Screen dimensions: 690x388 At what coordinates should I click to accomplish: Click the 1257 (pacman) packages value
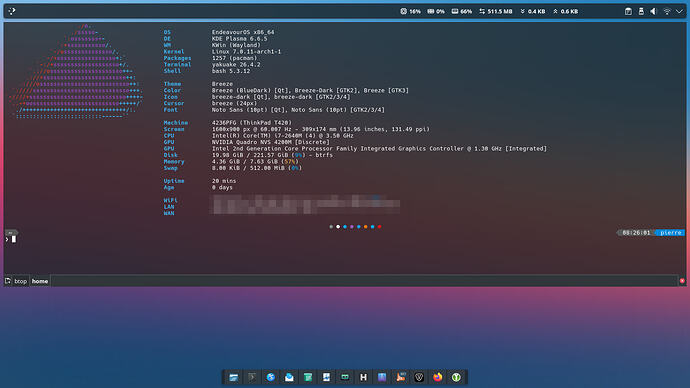234,58
